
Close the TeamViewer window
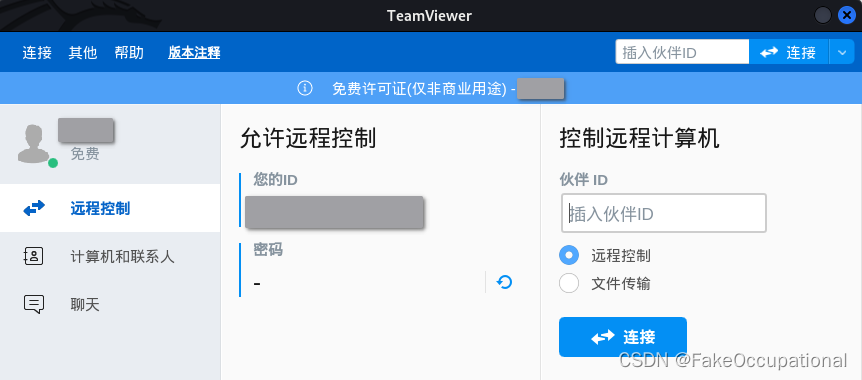pos(847,15)
